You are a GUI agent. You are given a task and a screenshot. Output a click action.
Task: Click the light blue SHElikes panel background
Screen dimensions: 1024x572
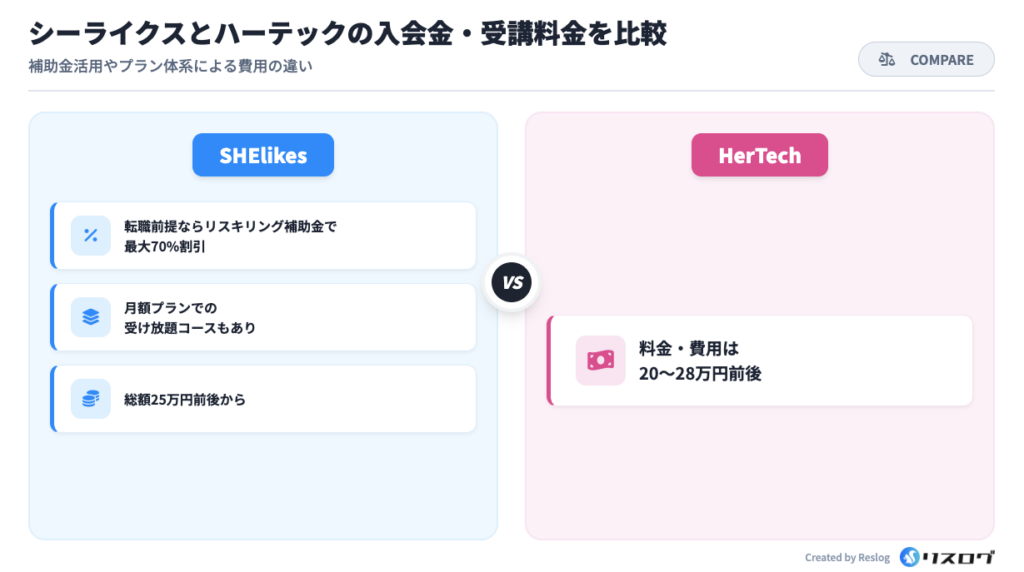click(x=263, y=490)
